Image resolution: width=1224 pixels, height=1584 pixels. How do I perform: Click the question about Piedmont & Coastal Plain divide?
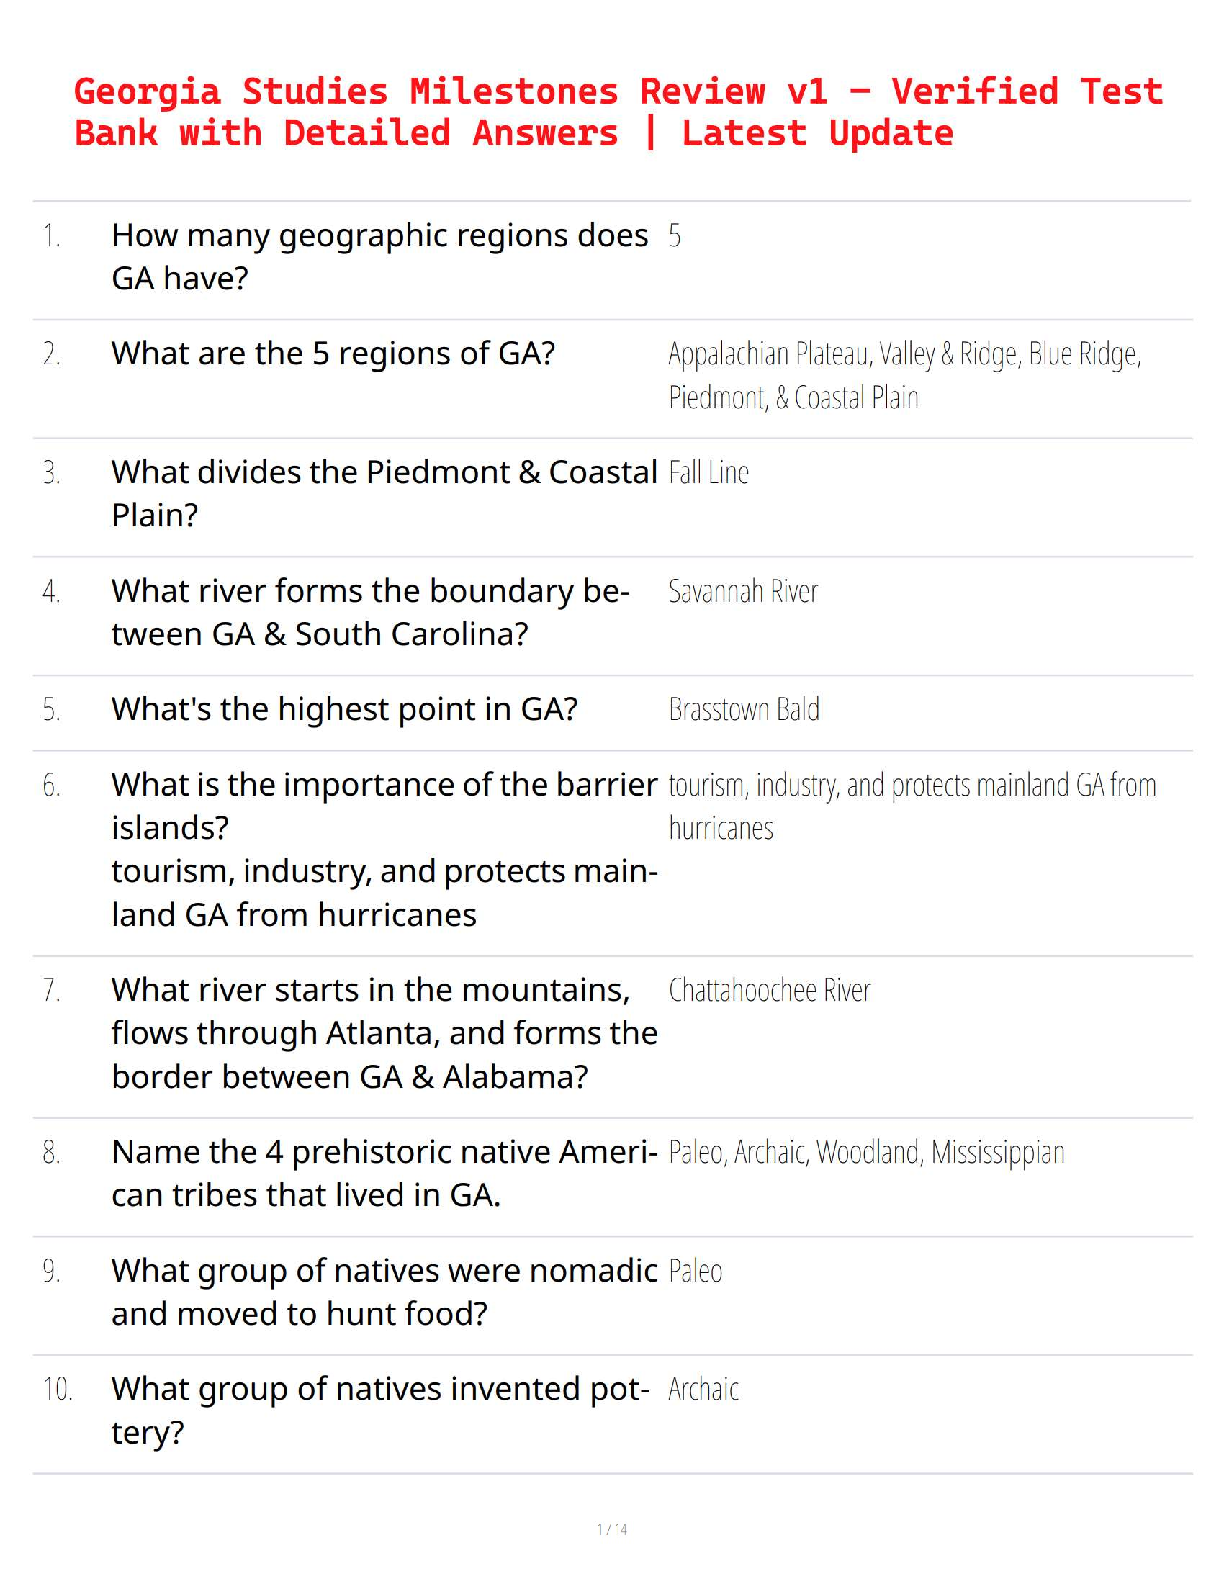tap(383, 493)
